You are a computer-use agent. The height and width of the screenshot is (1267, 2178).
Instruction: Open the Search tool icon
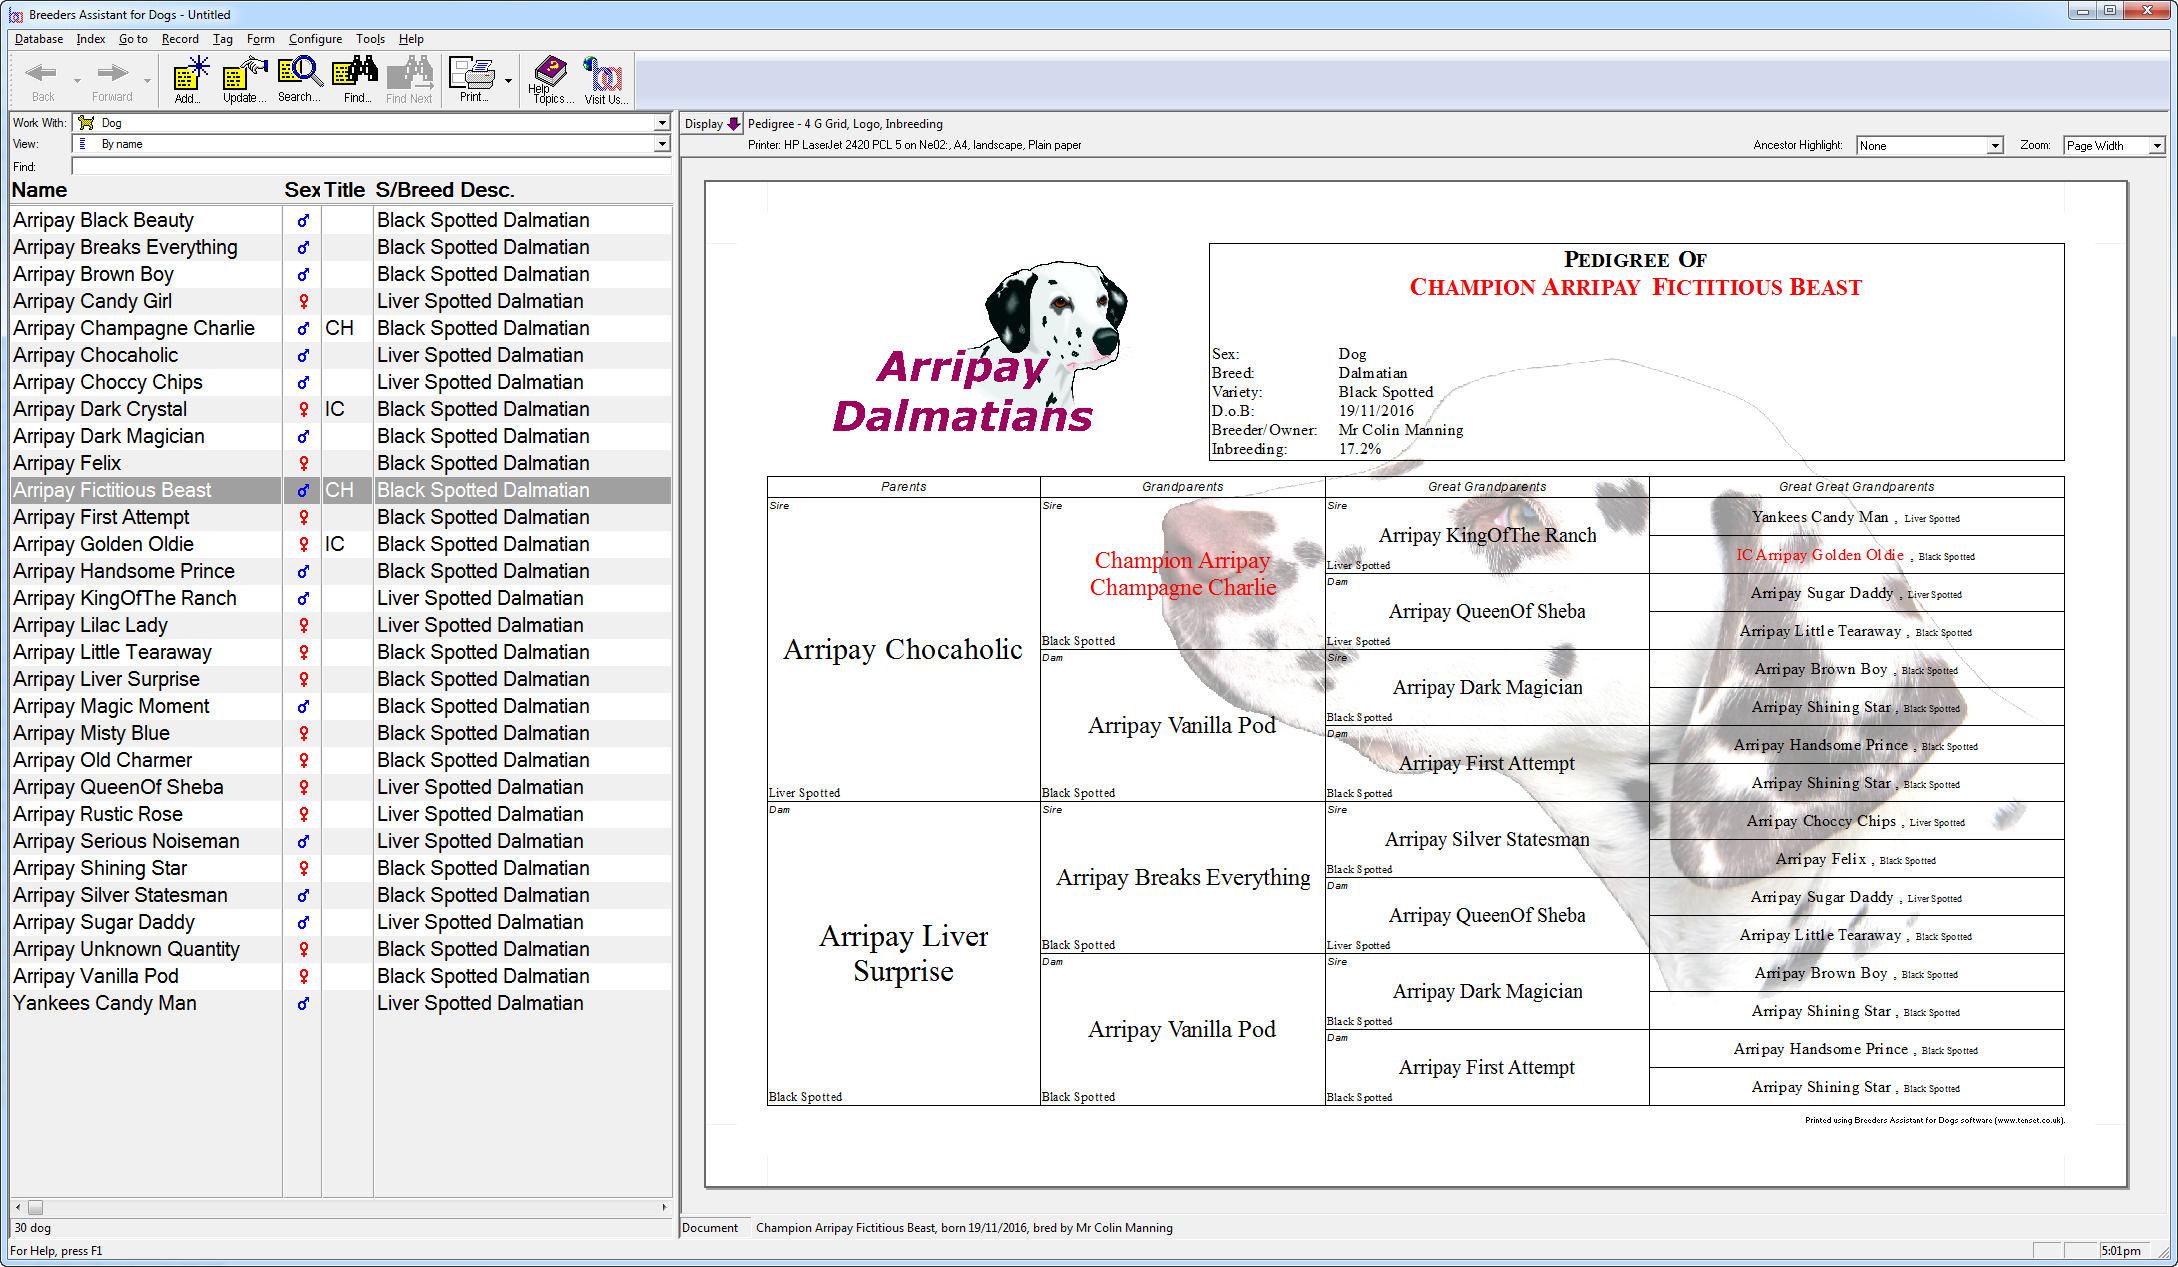(x=299, y=79)
